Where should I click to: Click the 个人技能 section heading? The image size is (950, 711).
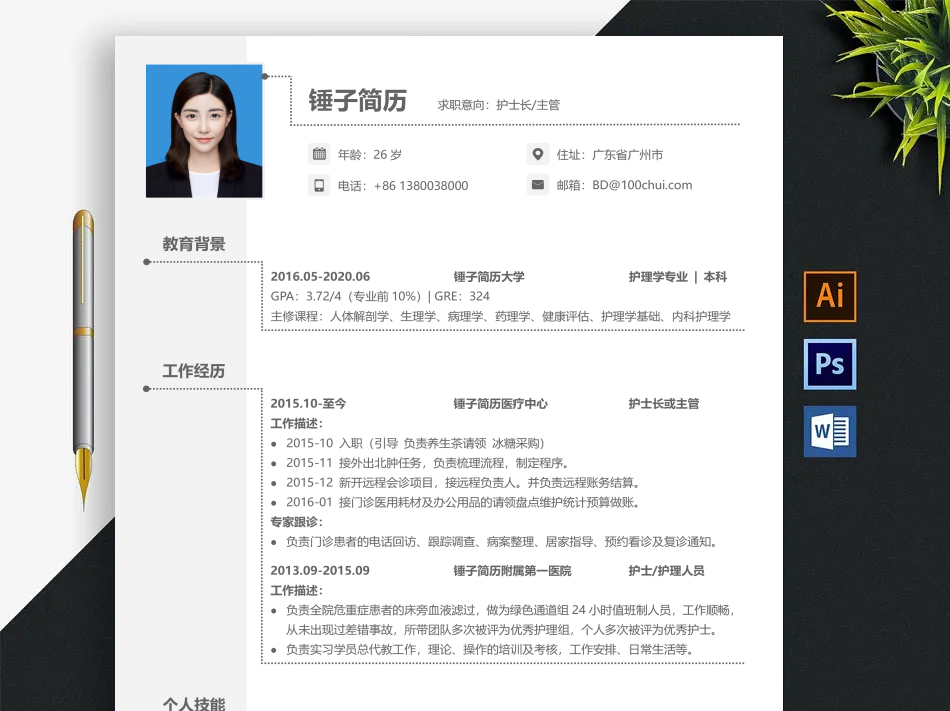pyautogui.click(x=194, y=704)
